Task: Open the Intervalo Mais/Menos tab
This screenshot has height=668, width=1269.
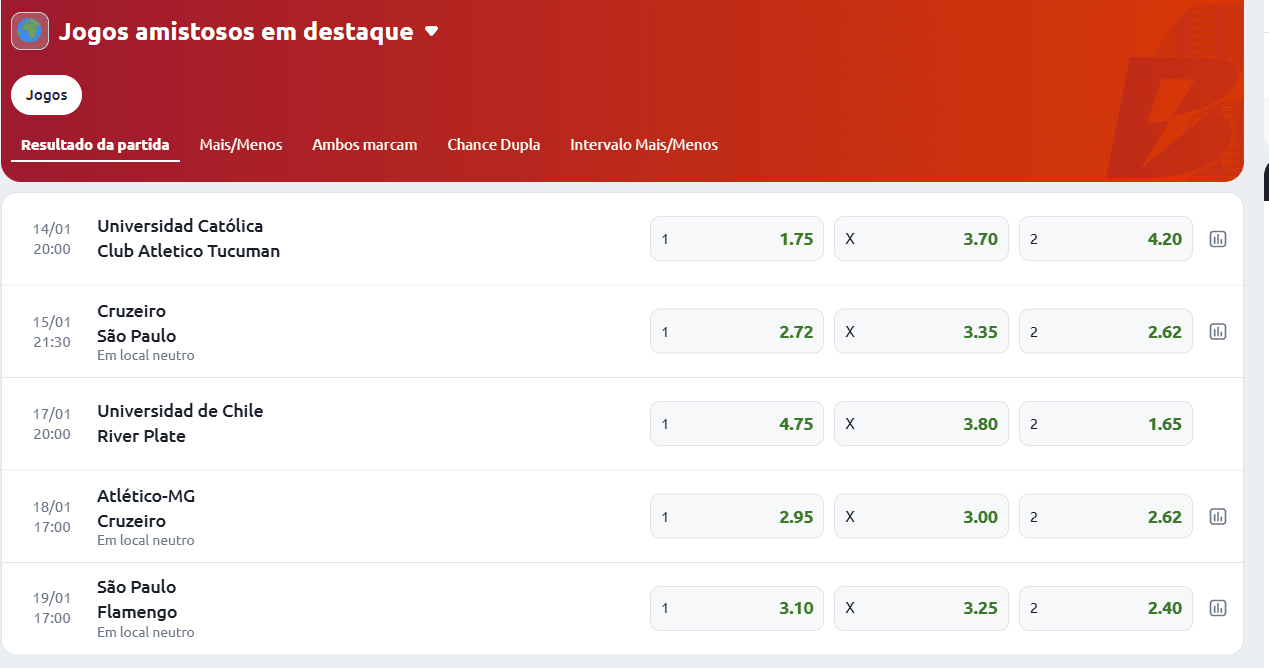Action: (644, 145)
